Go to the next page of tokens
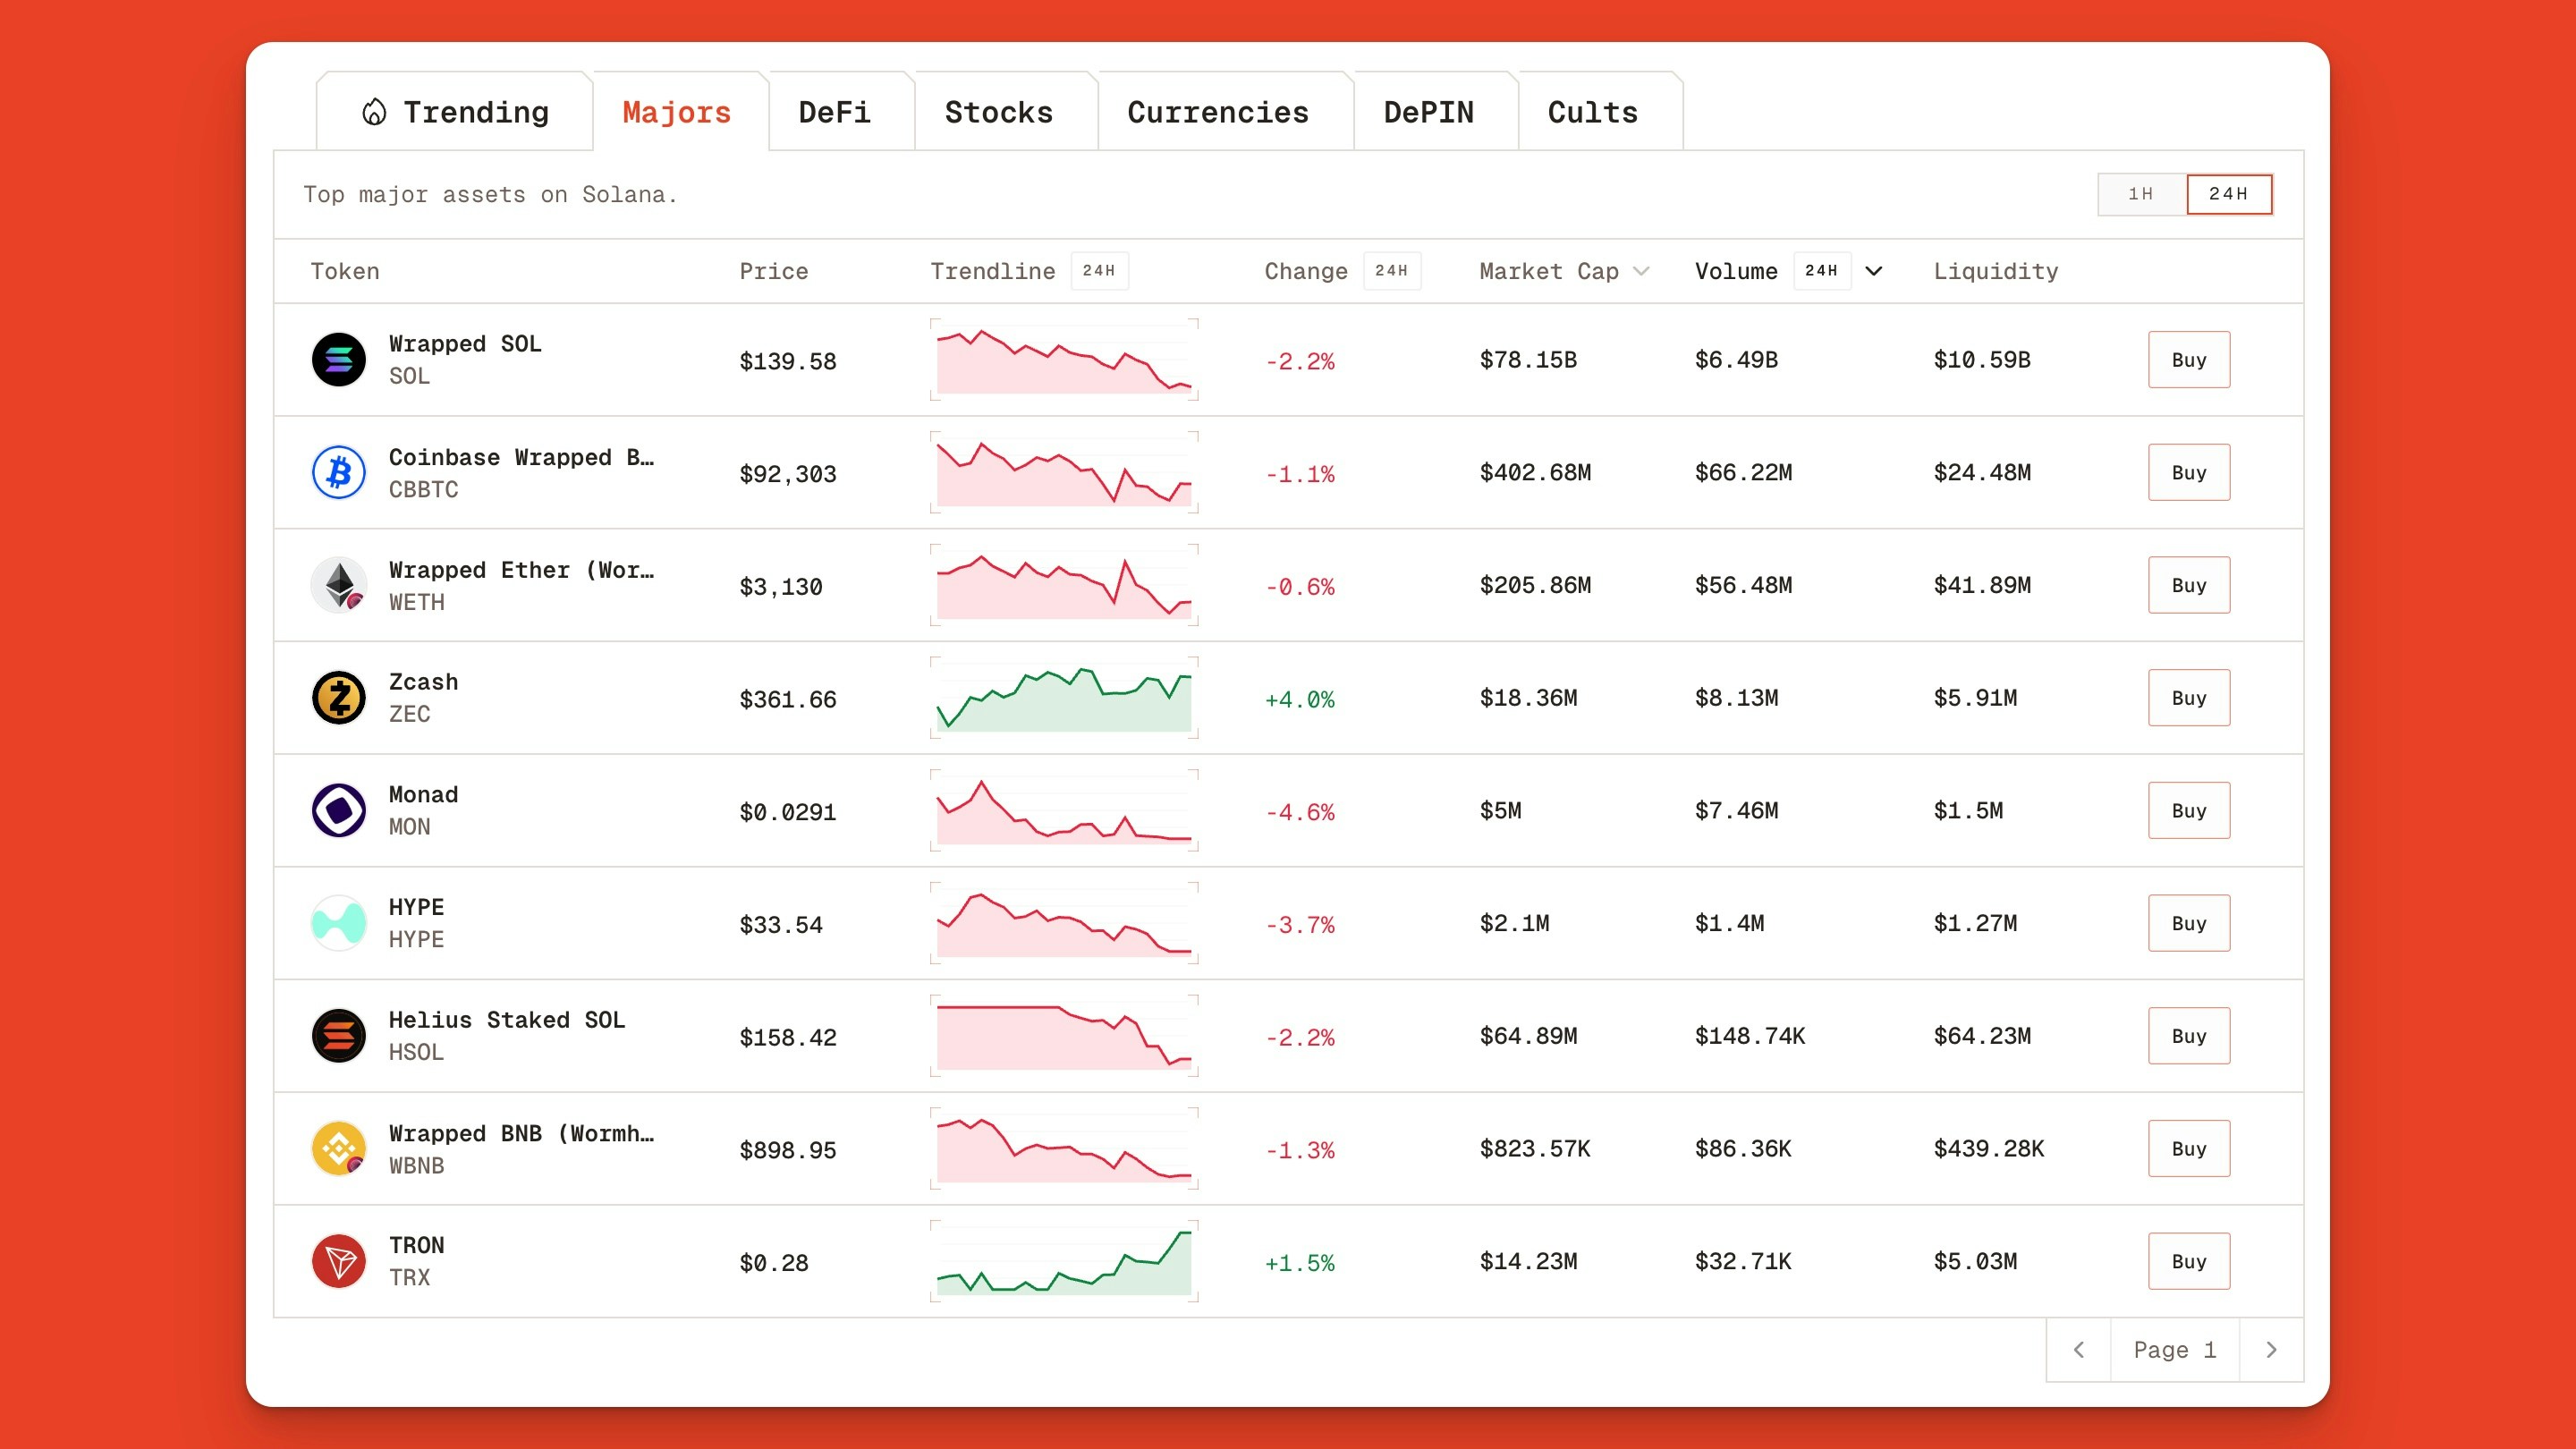 tap(2271, 1349)
